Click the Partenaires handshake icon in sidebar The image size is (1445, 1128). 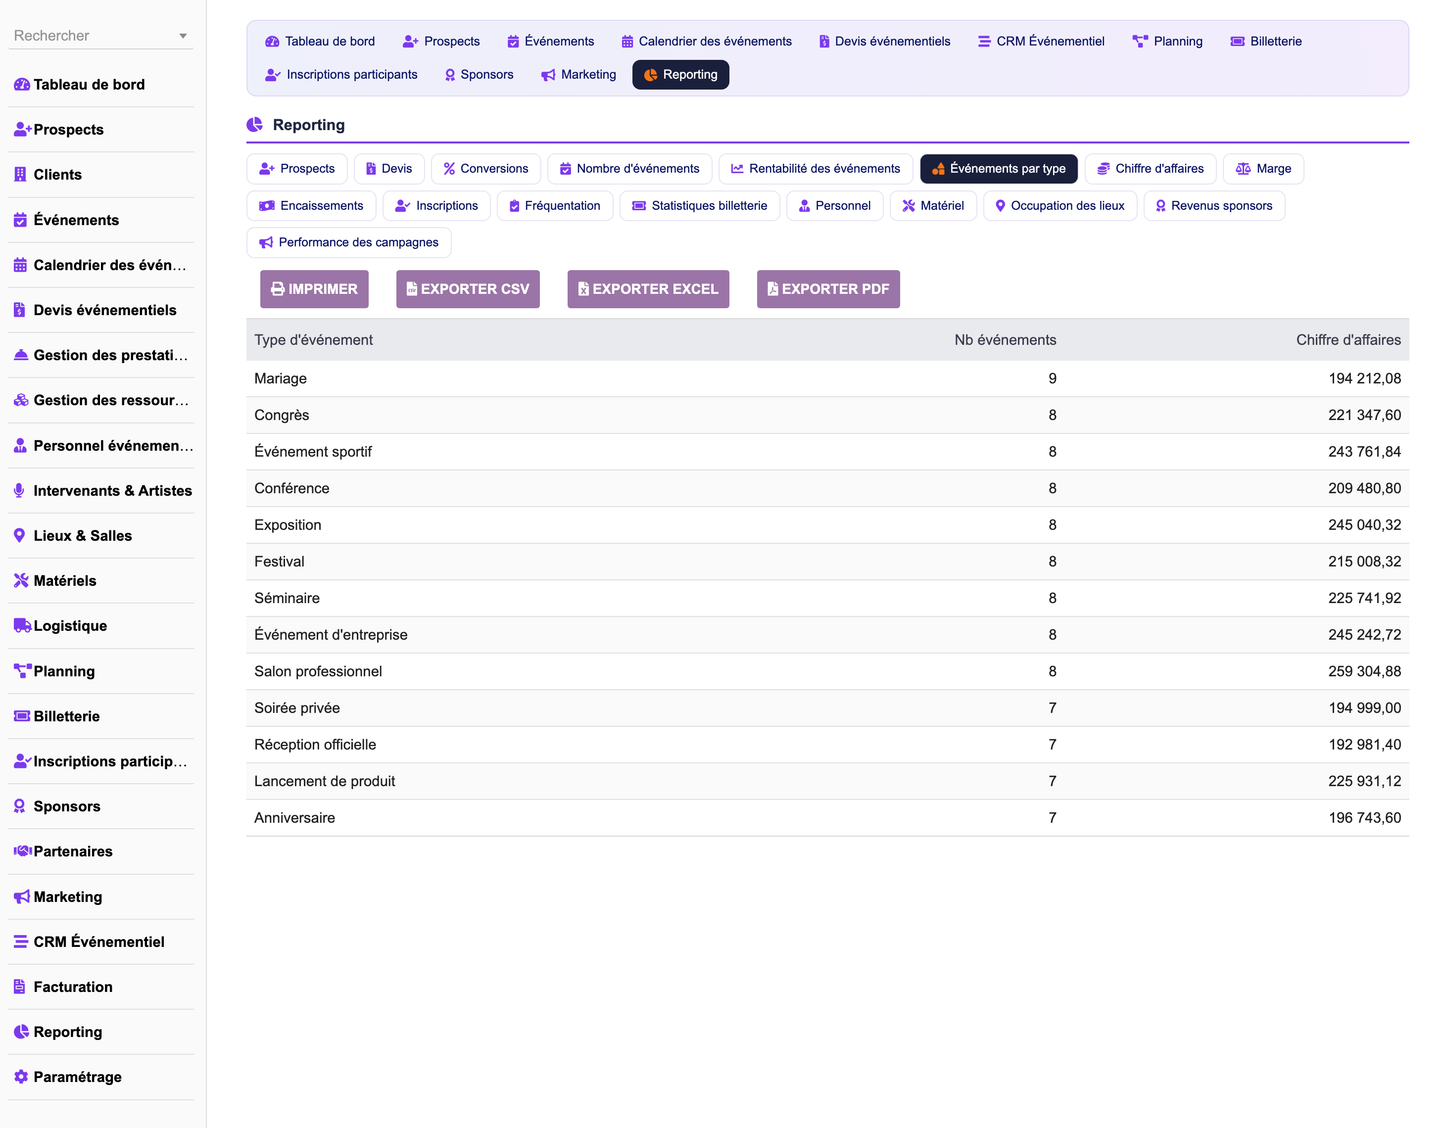coord(22,852)
